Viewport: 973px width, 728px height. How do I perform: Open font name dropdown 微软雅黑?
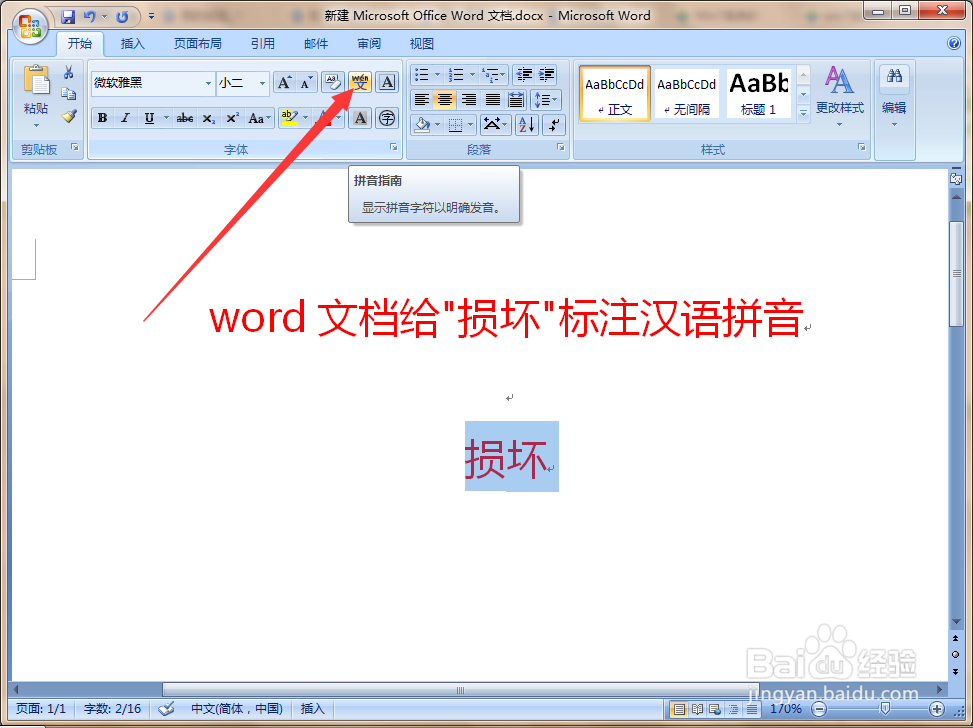pyautogui.click(x=208, y=83)
